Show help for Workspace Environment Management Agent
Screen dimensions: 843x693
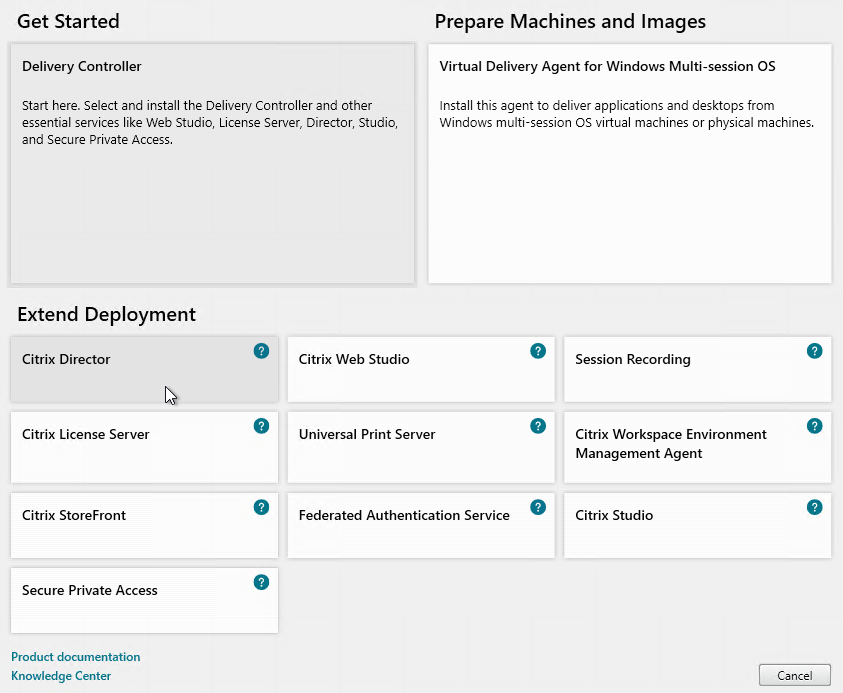(815, 426)
